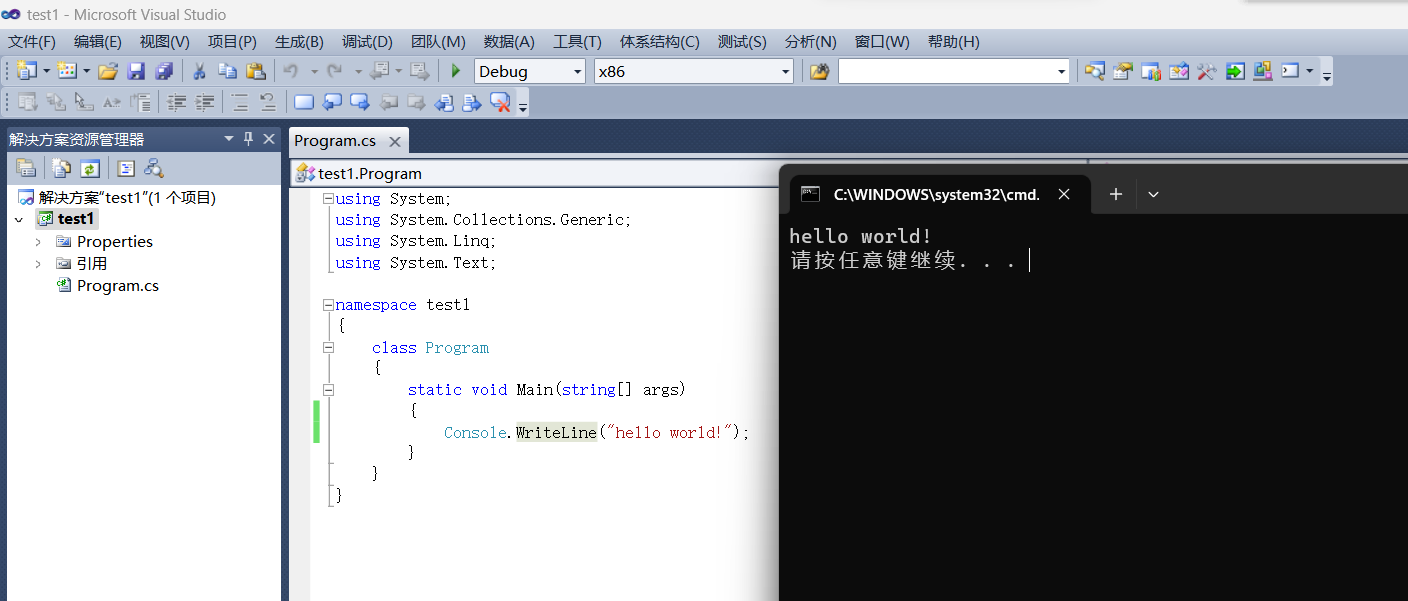Click the Add New Item toolbar icon
The height and width of the screenshot is (601, 1408).
coord(67,71)
